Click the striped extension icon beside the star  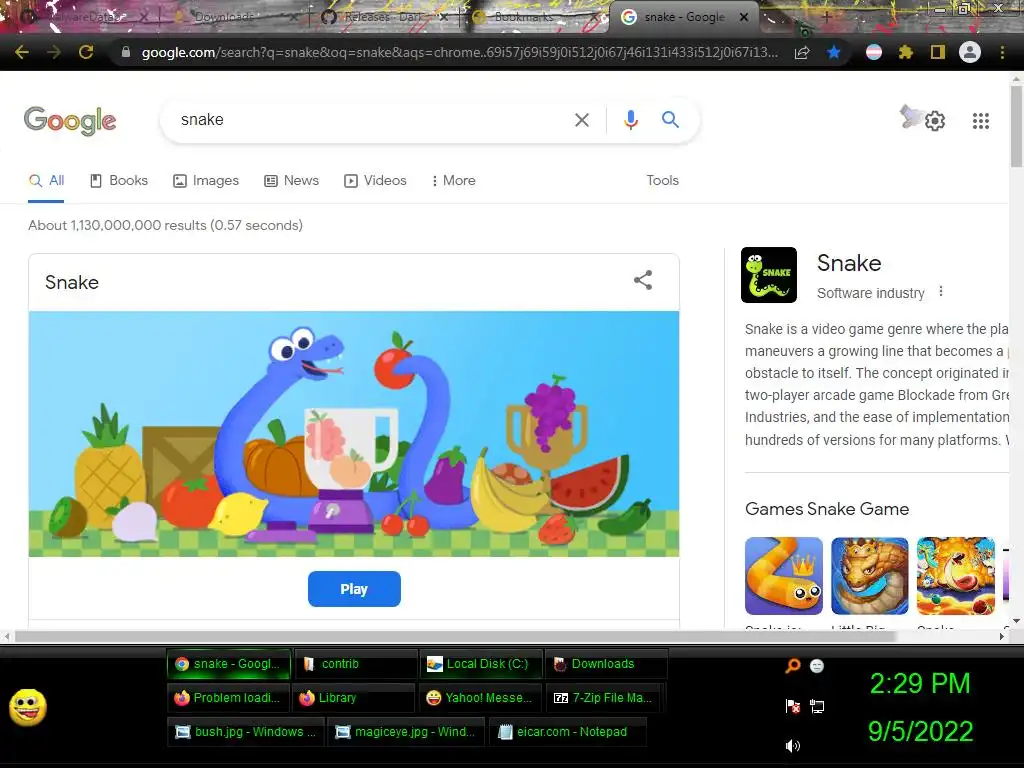point(874,52)
